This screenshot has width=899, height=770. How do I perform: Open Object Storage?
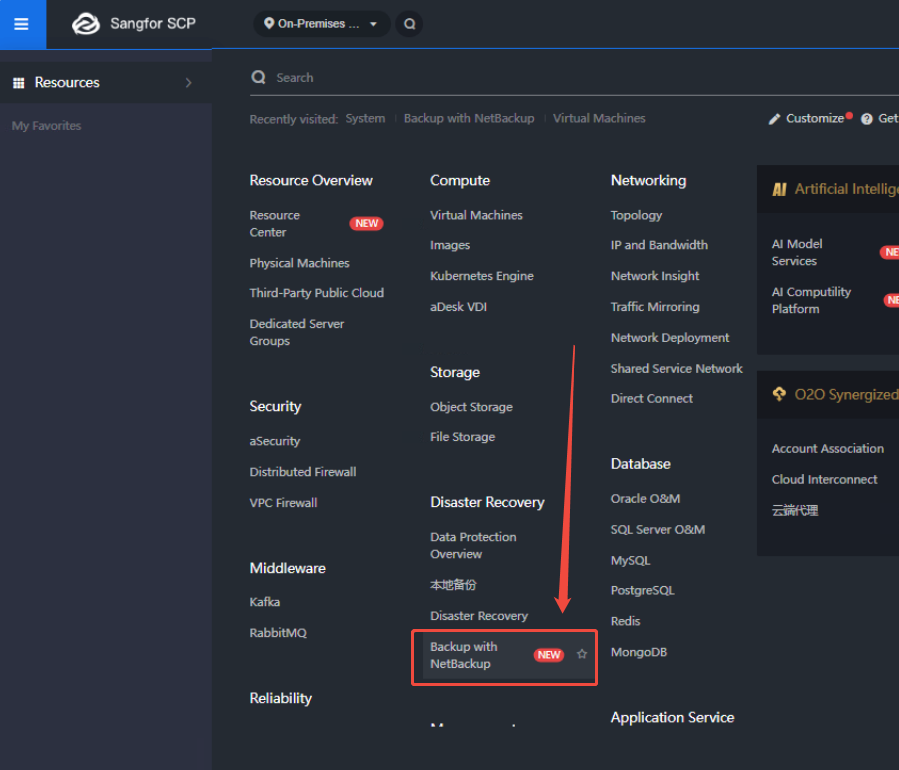(471, 407)
